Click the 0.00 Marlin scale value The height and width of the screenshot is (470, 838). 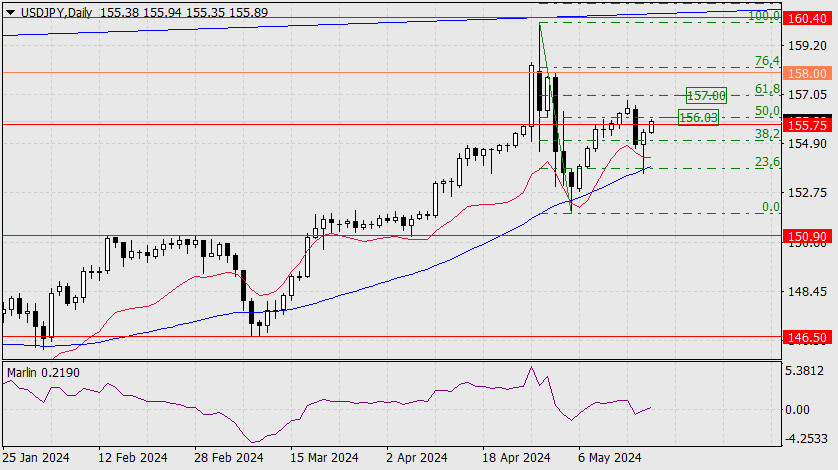click(x=798, y=410)
